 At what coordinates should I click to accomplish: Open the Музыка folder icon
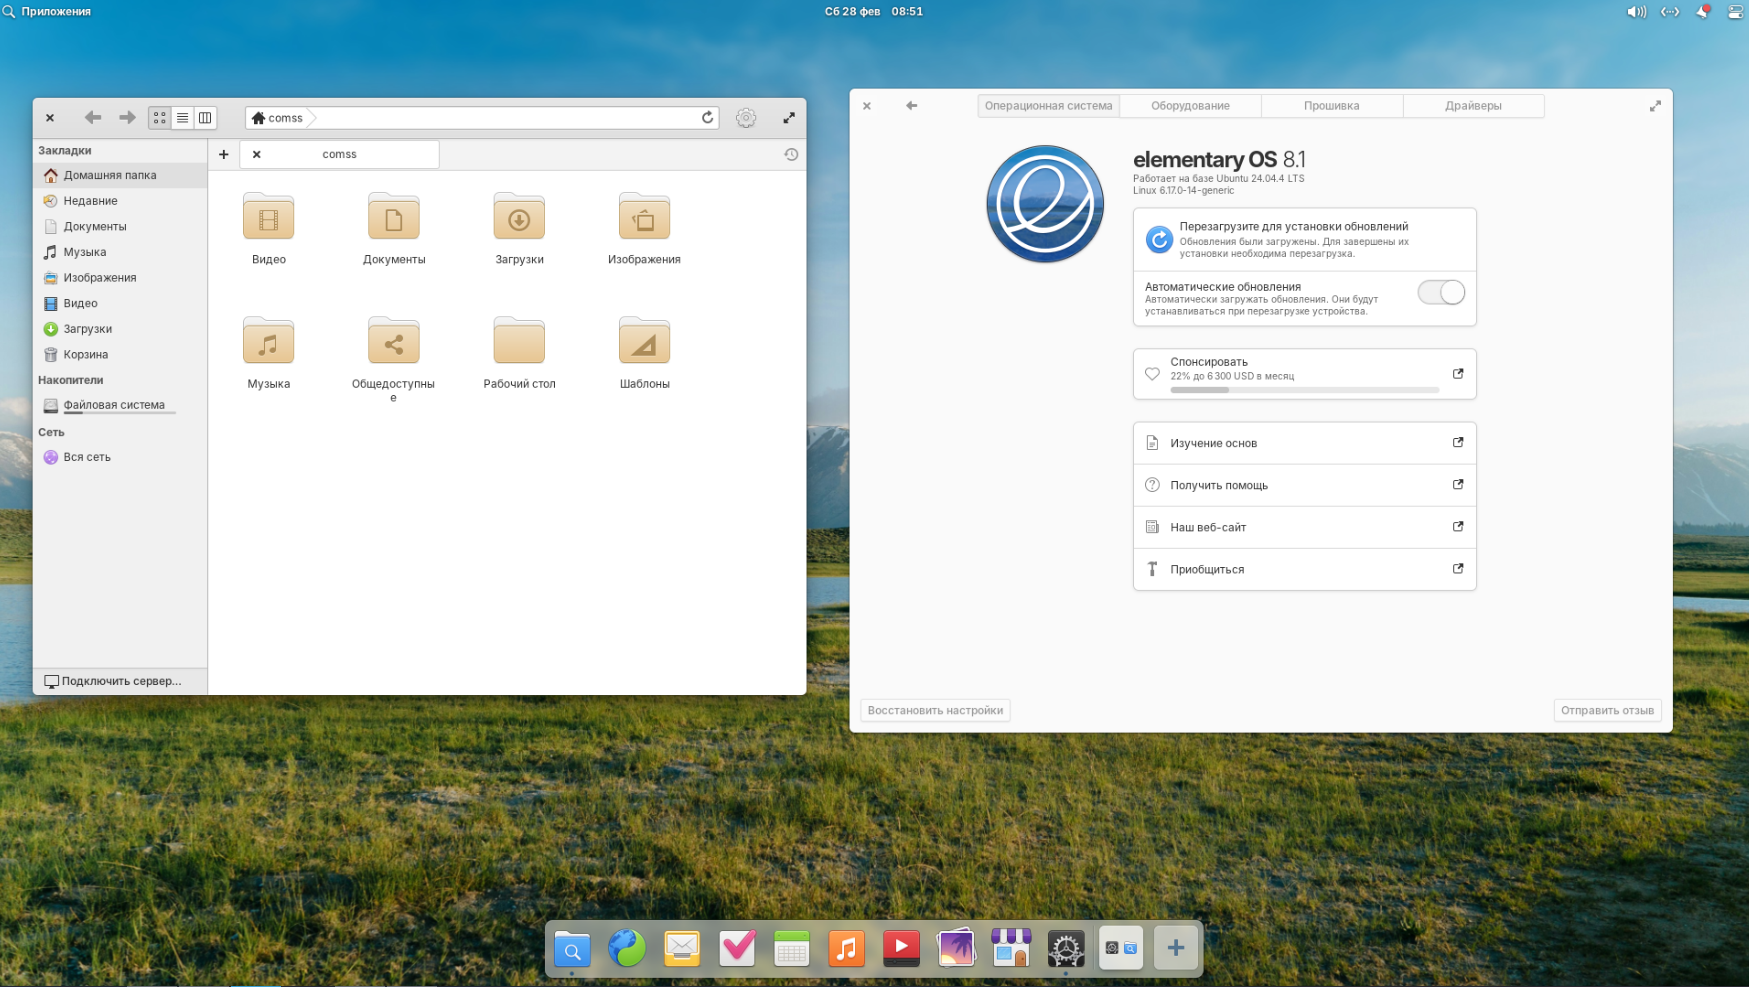pyautogui.click(x=268, y=344)
